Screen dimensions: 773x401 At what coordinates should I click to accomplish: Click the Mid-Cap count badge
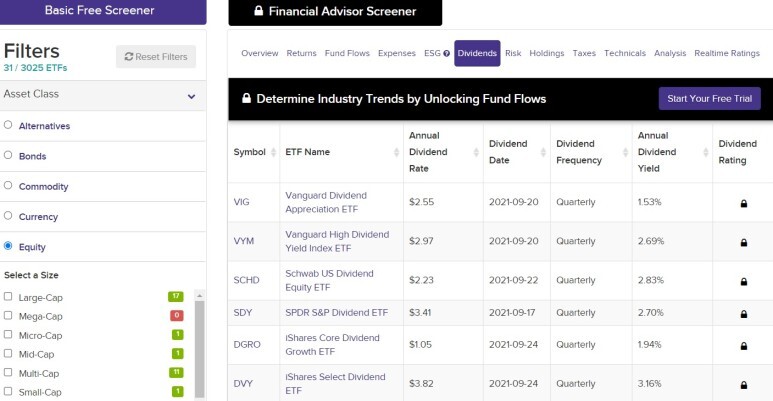click(177, 353)
